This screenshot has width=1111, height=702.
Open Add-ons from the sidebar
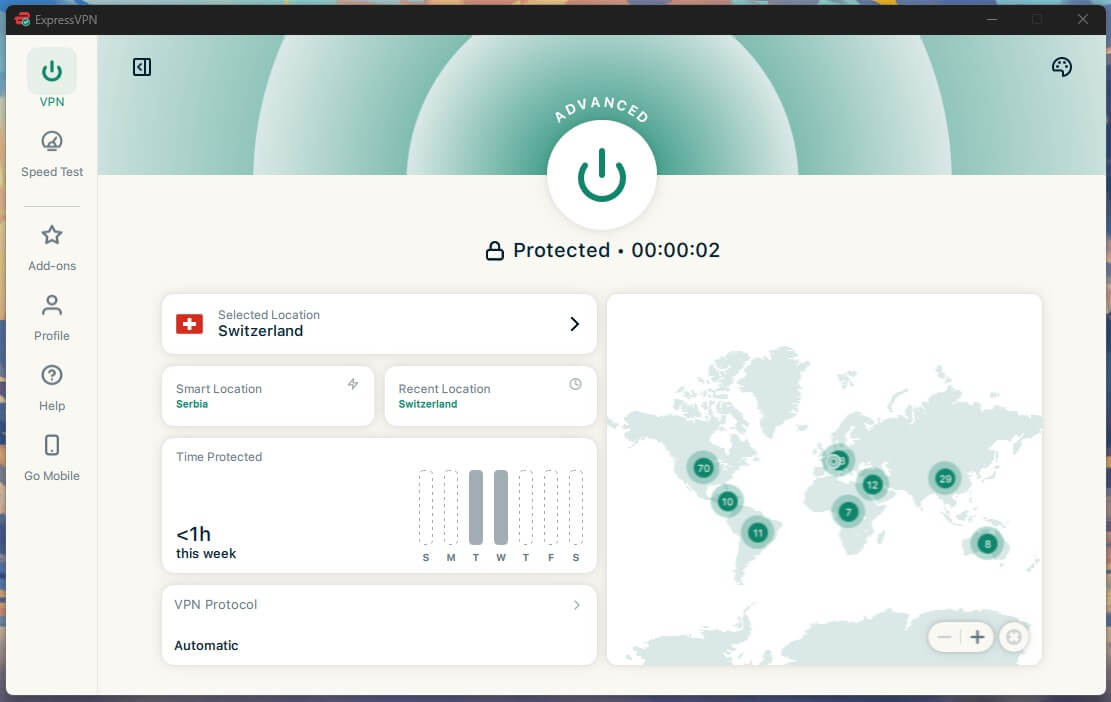click(52, 248)
